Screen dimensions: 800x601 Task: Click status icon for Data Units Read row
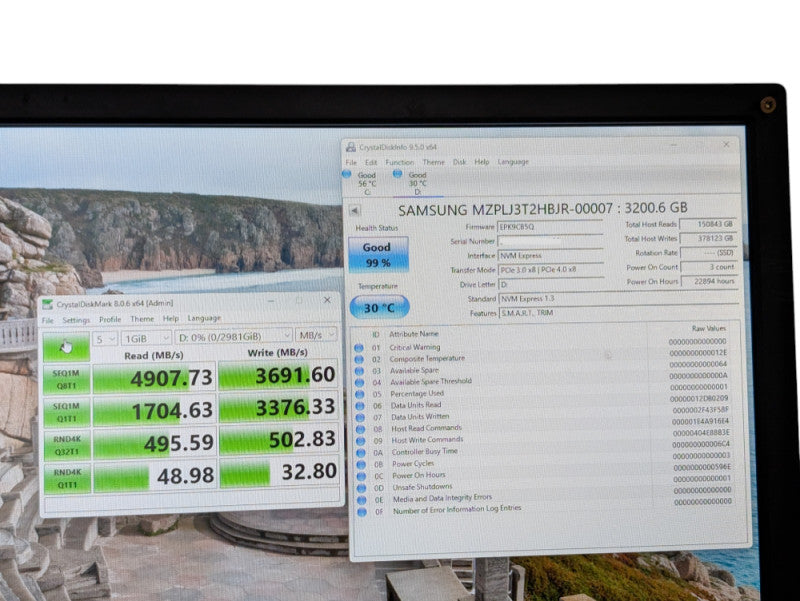360,406
